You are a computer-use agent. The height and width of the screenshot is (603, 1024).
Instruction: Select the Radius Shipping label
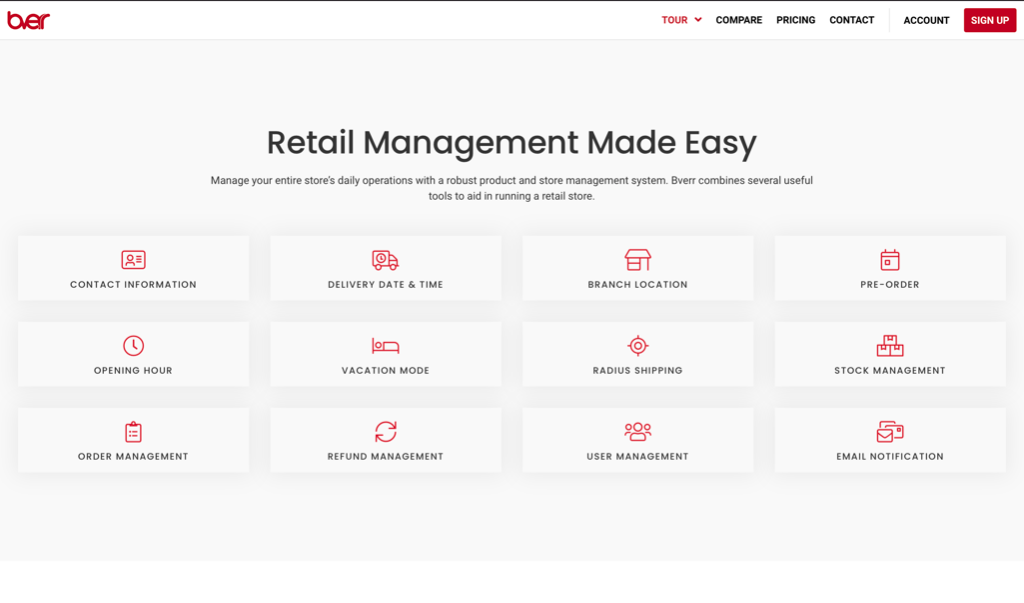637,370
